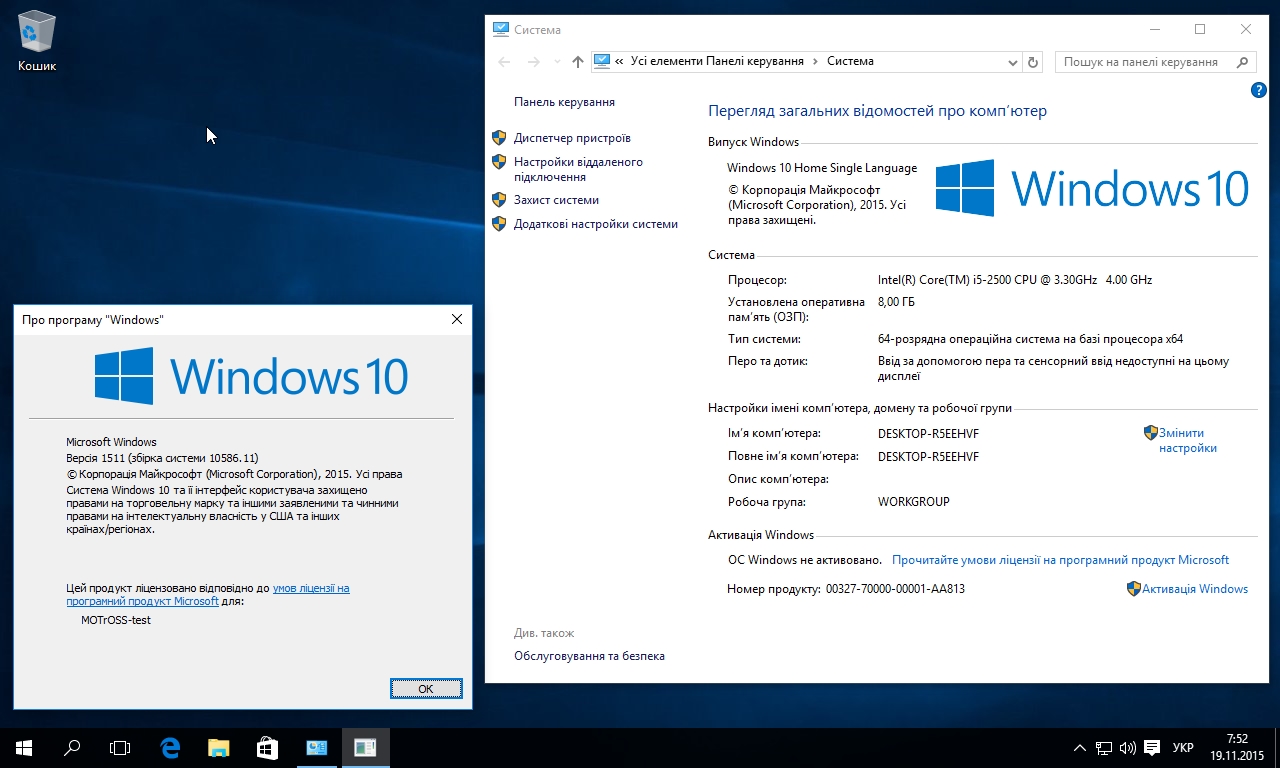The width and height of the screenshot is (1280, 768).
Task: Minimize the System window
Action: [1154, 29]
